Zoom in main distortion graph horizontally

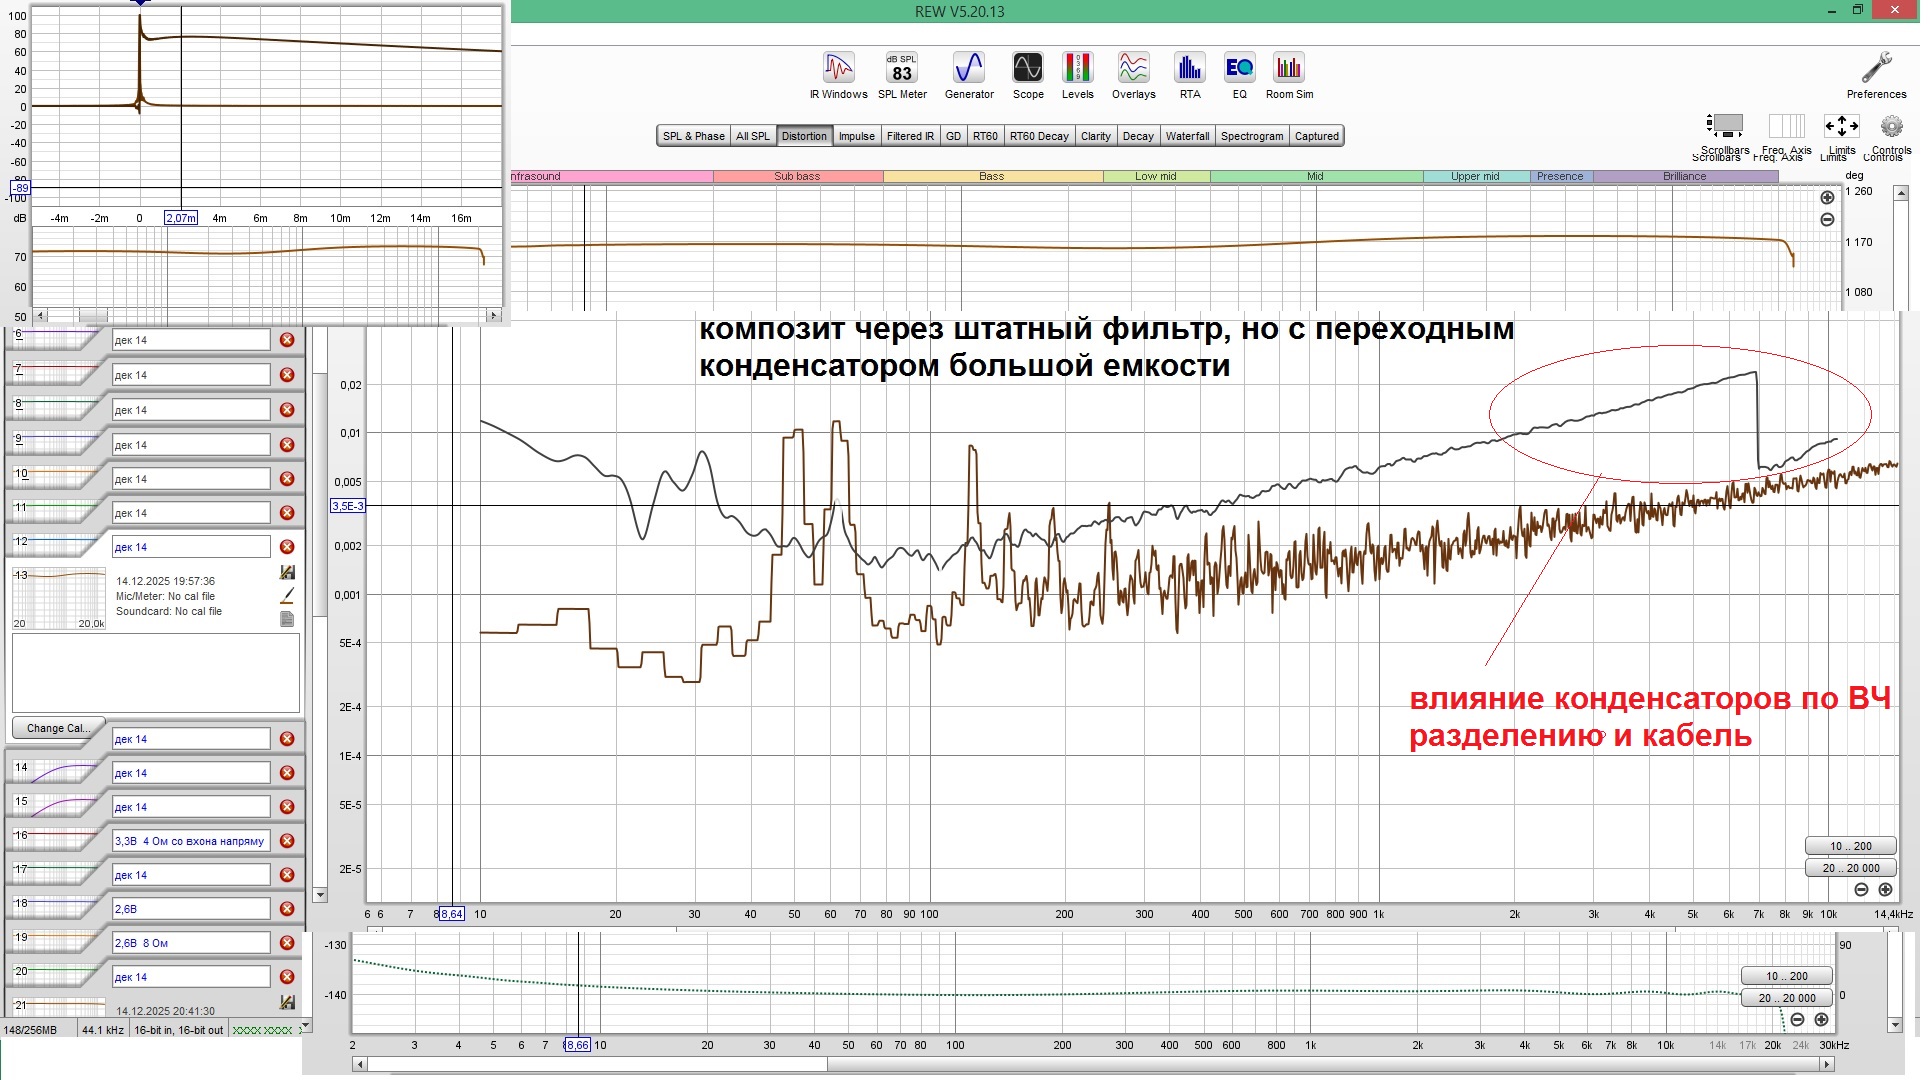1885,889
